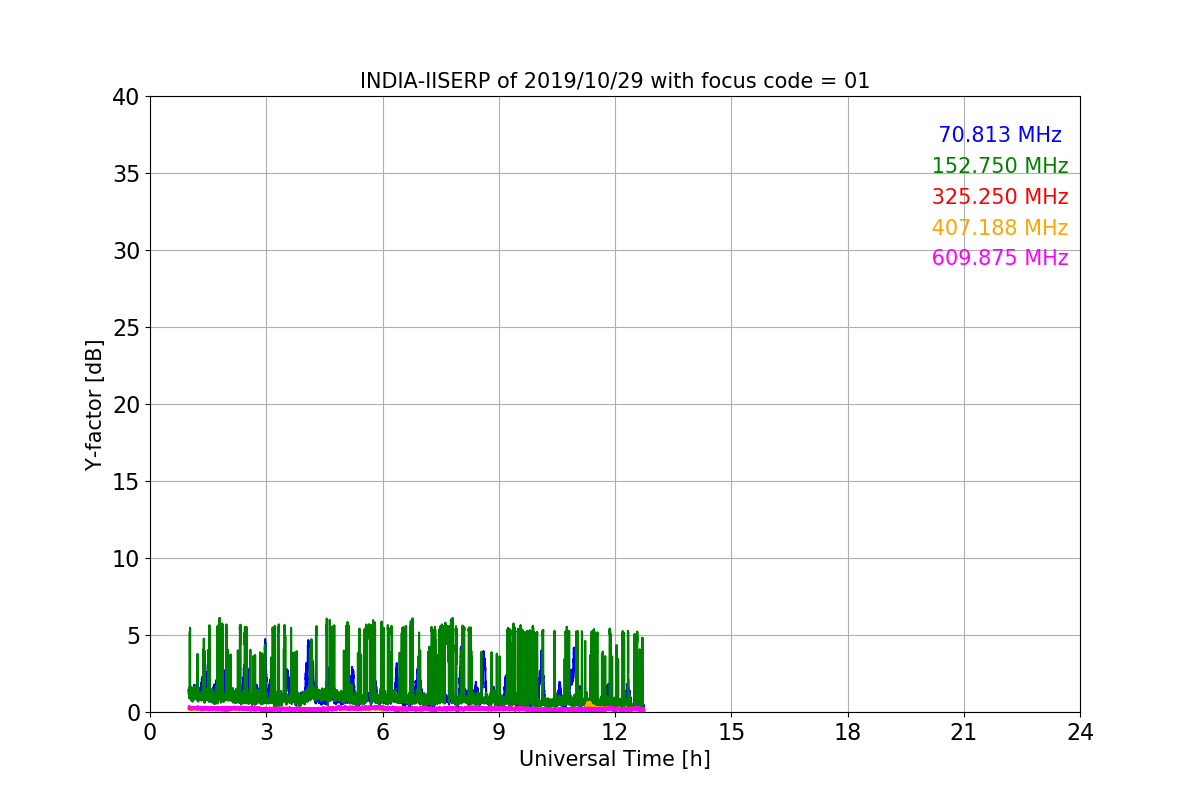Select the 407.188 MHz legend label
Viewport: 1200px width, 800px height.
point(1000,228)
